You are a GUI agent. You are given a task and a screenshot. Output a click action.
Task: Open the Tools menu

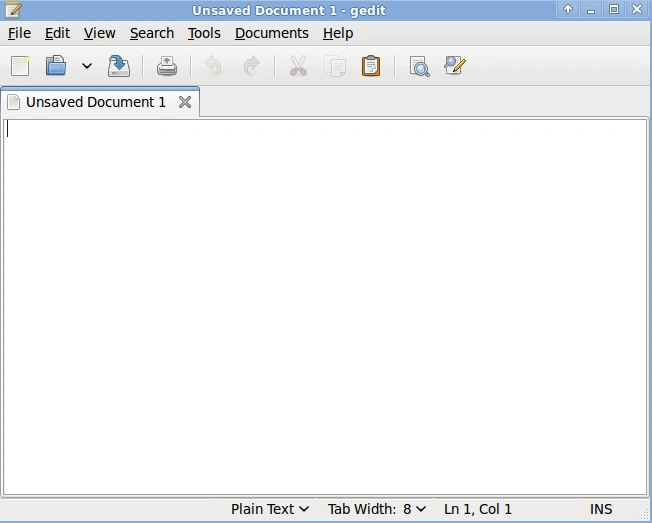(x=204, y=33)
